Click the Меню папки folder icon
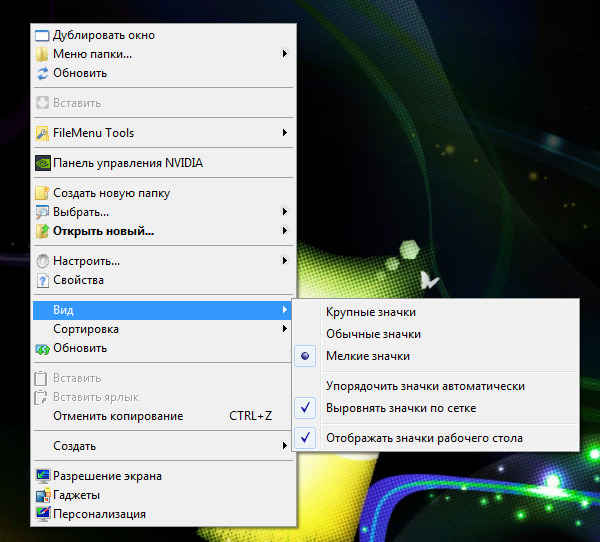This screenshot has width=600, height=542. (x=42, y=54)
